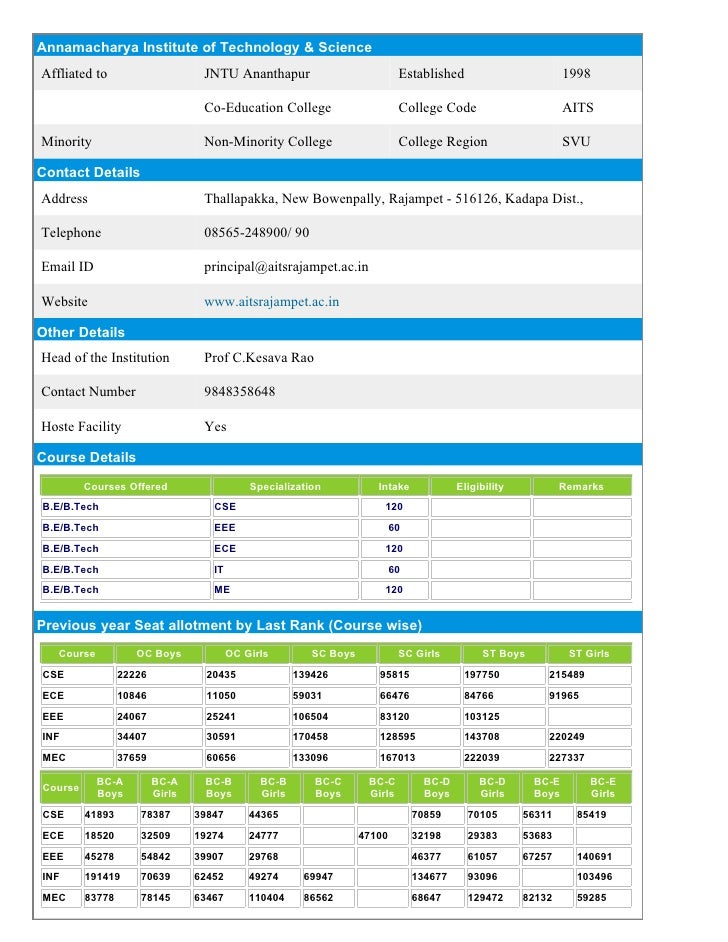Viewport: 728px width, 942px height.
Task: Click the SC Girls column header
Action: [419, 654]
